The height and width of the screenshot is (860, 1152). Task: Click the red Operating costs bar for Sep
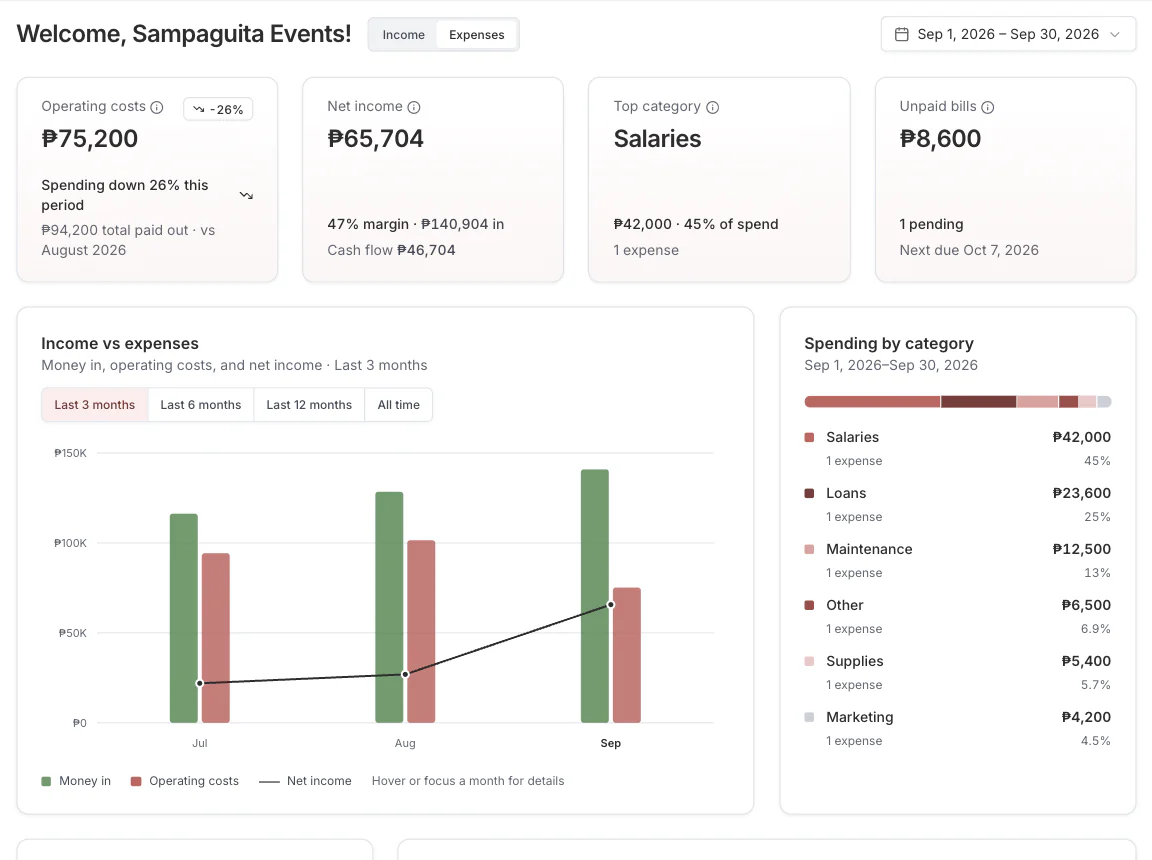click(627, 655)
